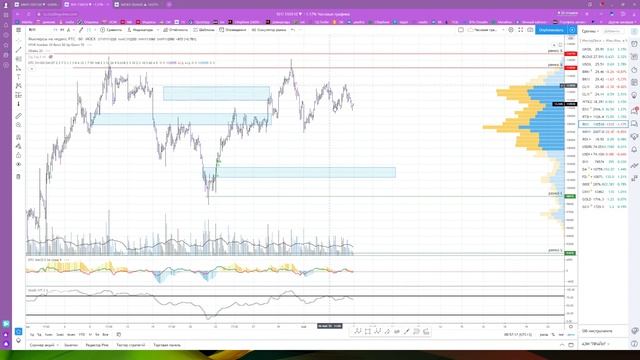Screen dimensions: 640x360
Task: Toggle the percent scale button
Action: tap(553, 335)
